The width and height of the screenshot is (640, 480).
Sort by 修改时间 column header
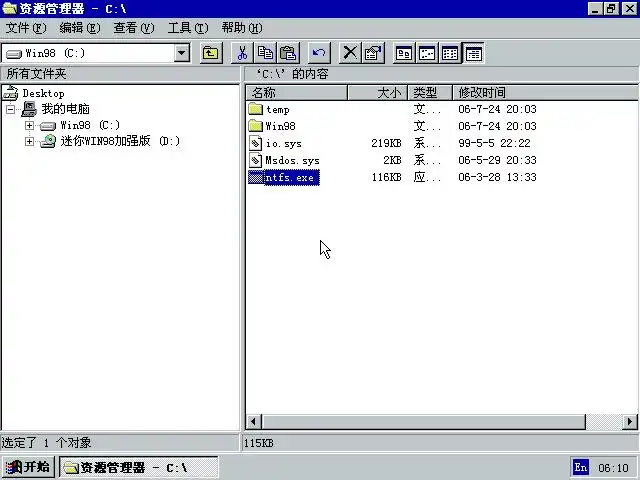pyautogui.click(x=545, y=93)
